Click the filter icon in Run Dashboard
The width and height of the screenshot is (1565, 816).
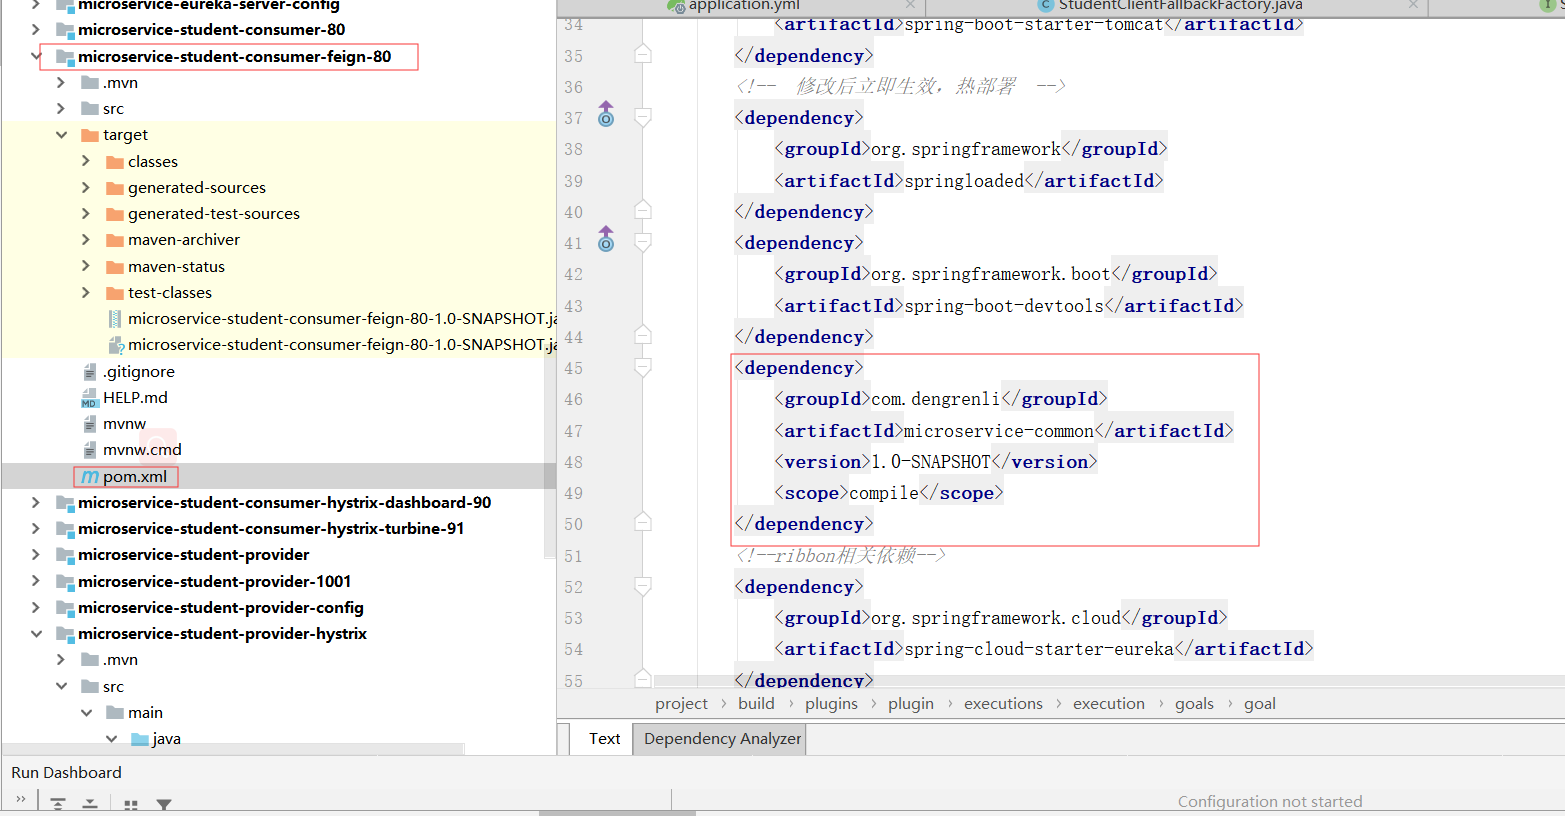[164, 804]
